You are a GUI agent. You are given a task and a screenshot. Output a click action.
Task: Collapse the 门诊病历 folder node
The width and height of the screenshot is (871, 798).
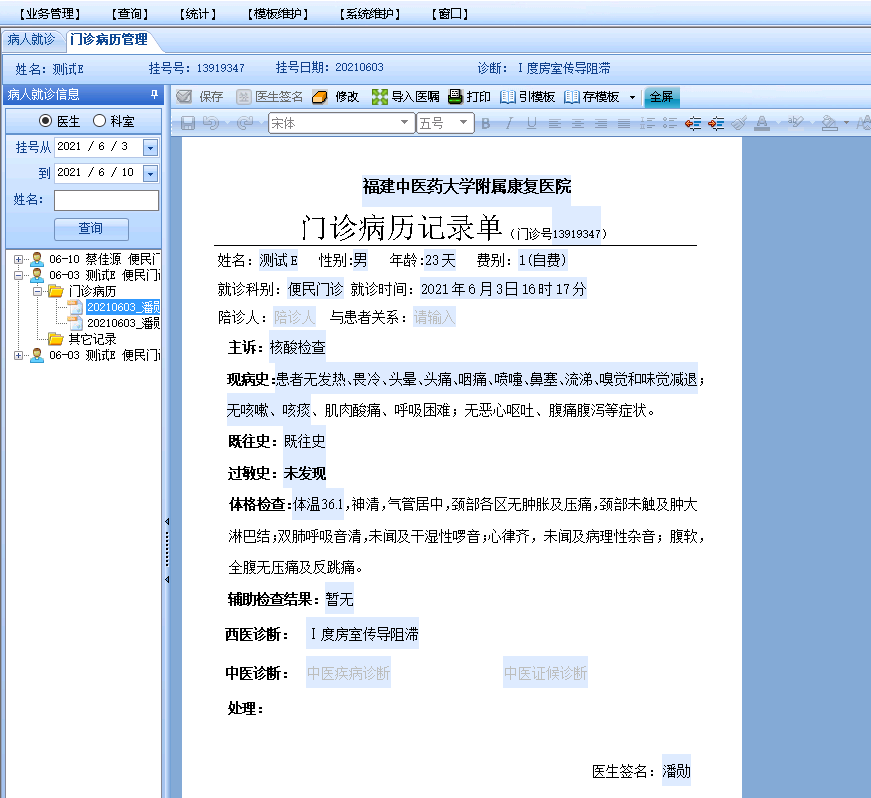(x=37, y=292)
